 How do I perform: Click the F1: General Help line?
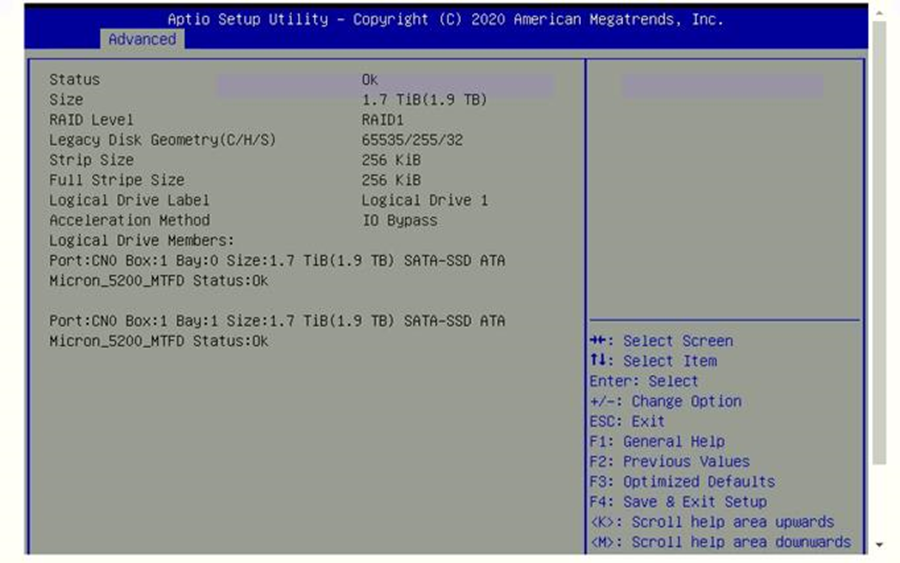click(x=657, y=441)
